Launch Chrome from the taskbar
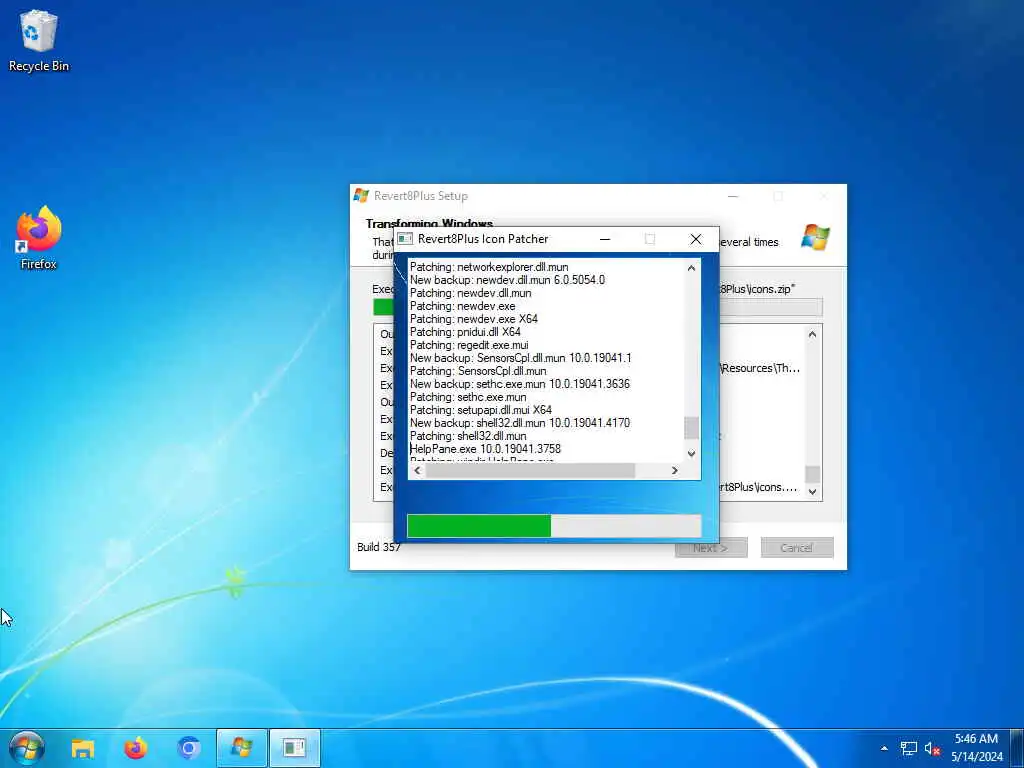The width and height of the screenshot is (1024, 768). [x=189, y=748]
